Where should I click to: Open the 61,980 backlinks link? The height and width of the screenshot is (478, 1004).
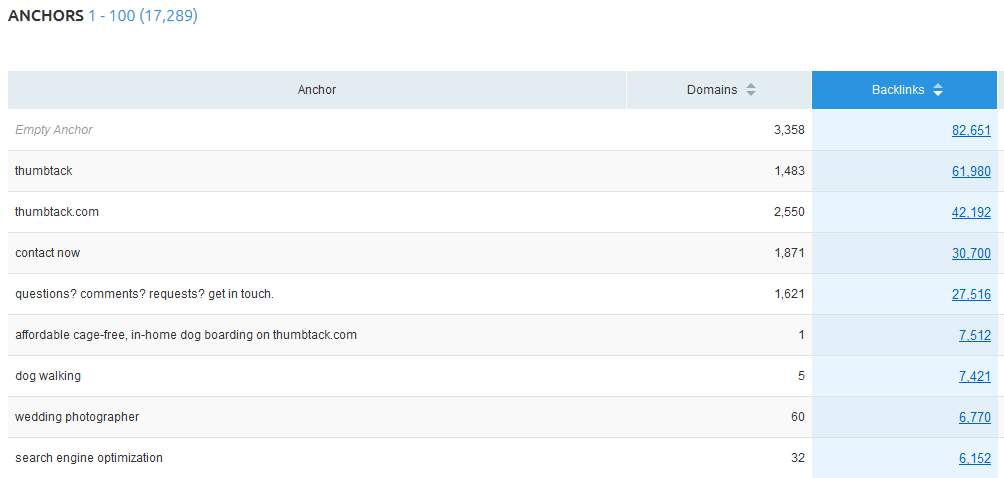pos(970,171)
